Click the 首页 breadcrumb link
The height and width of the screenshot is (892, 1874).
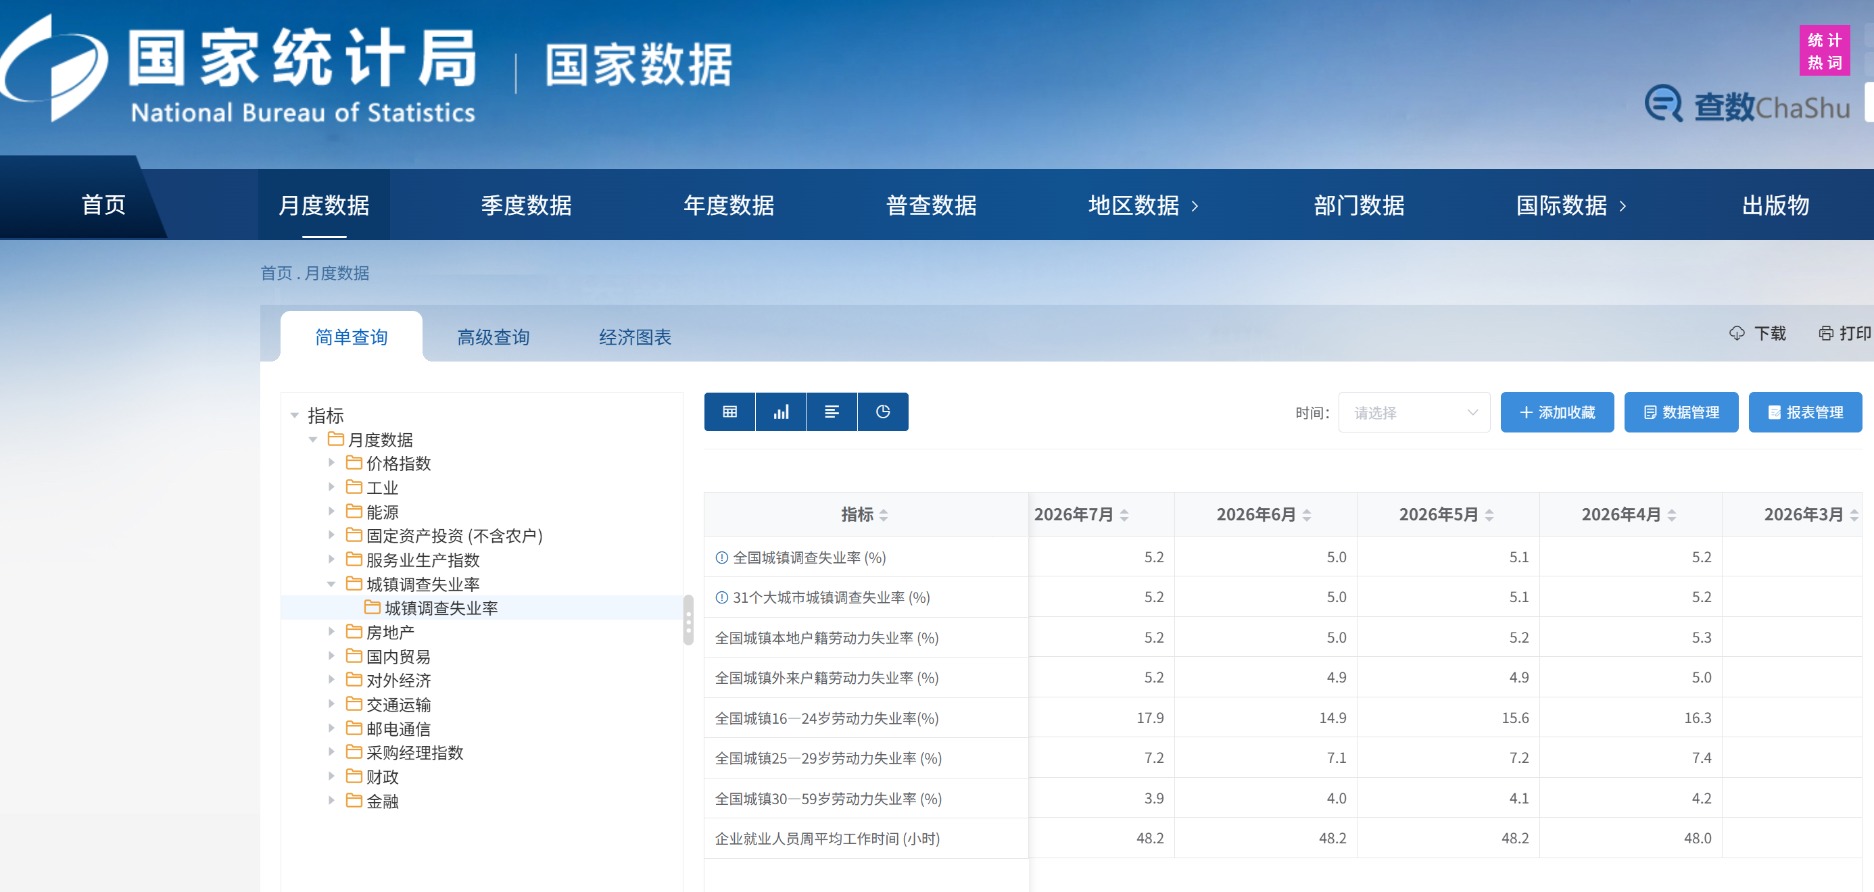point(276,273)
